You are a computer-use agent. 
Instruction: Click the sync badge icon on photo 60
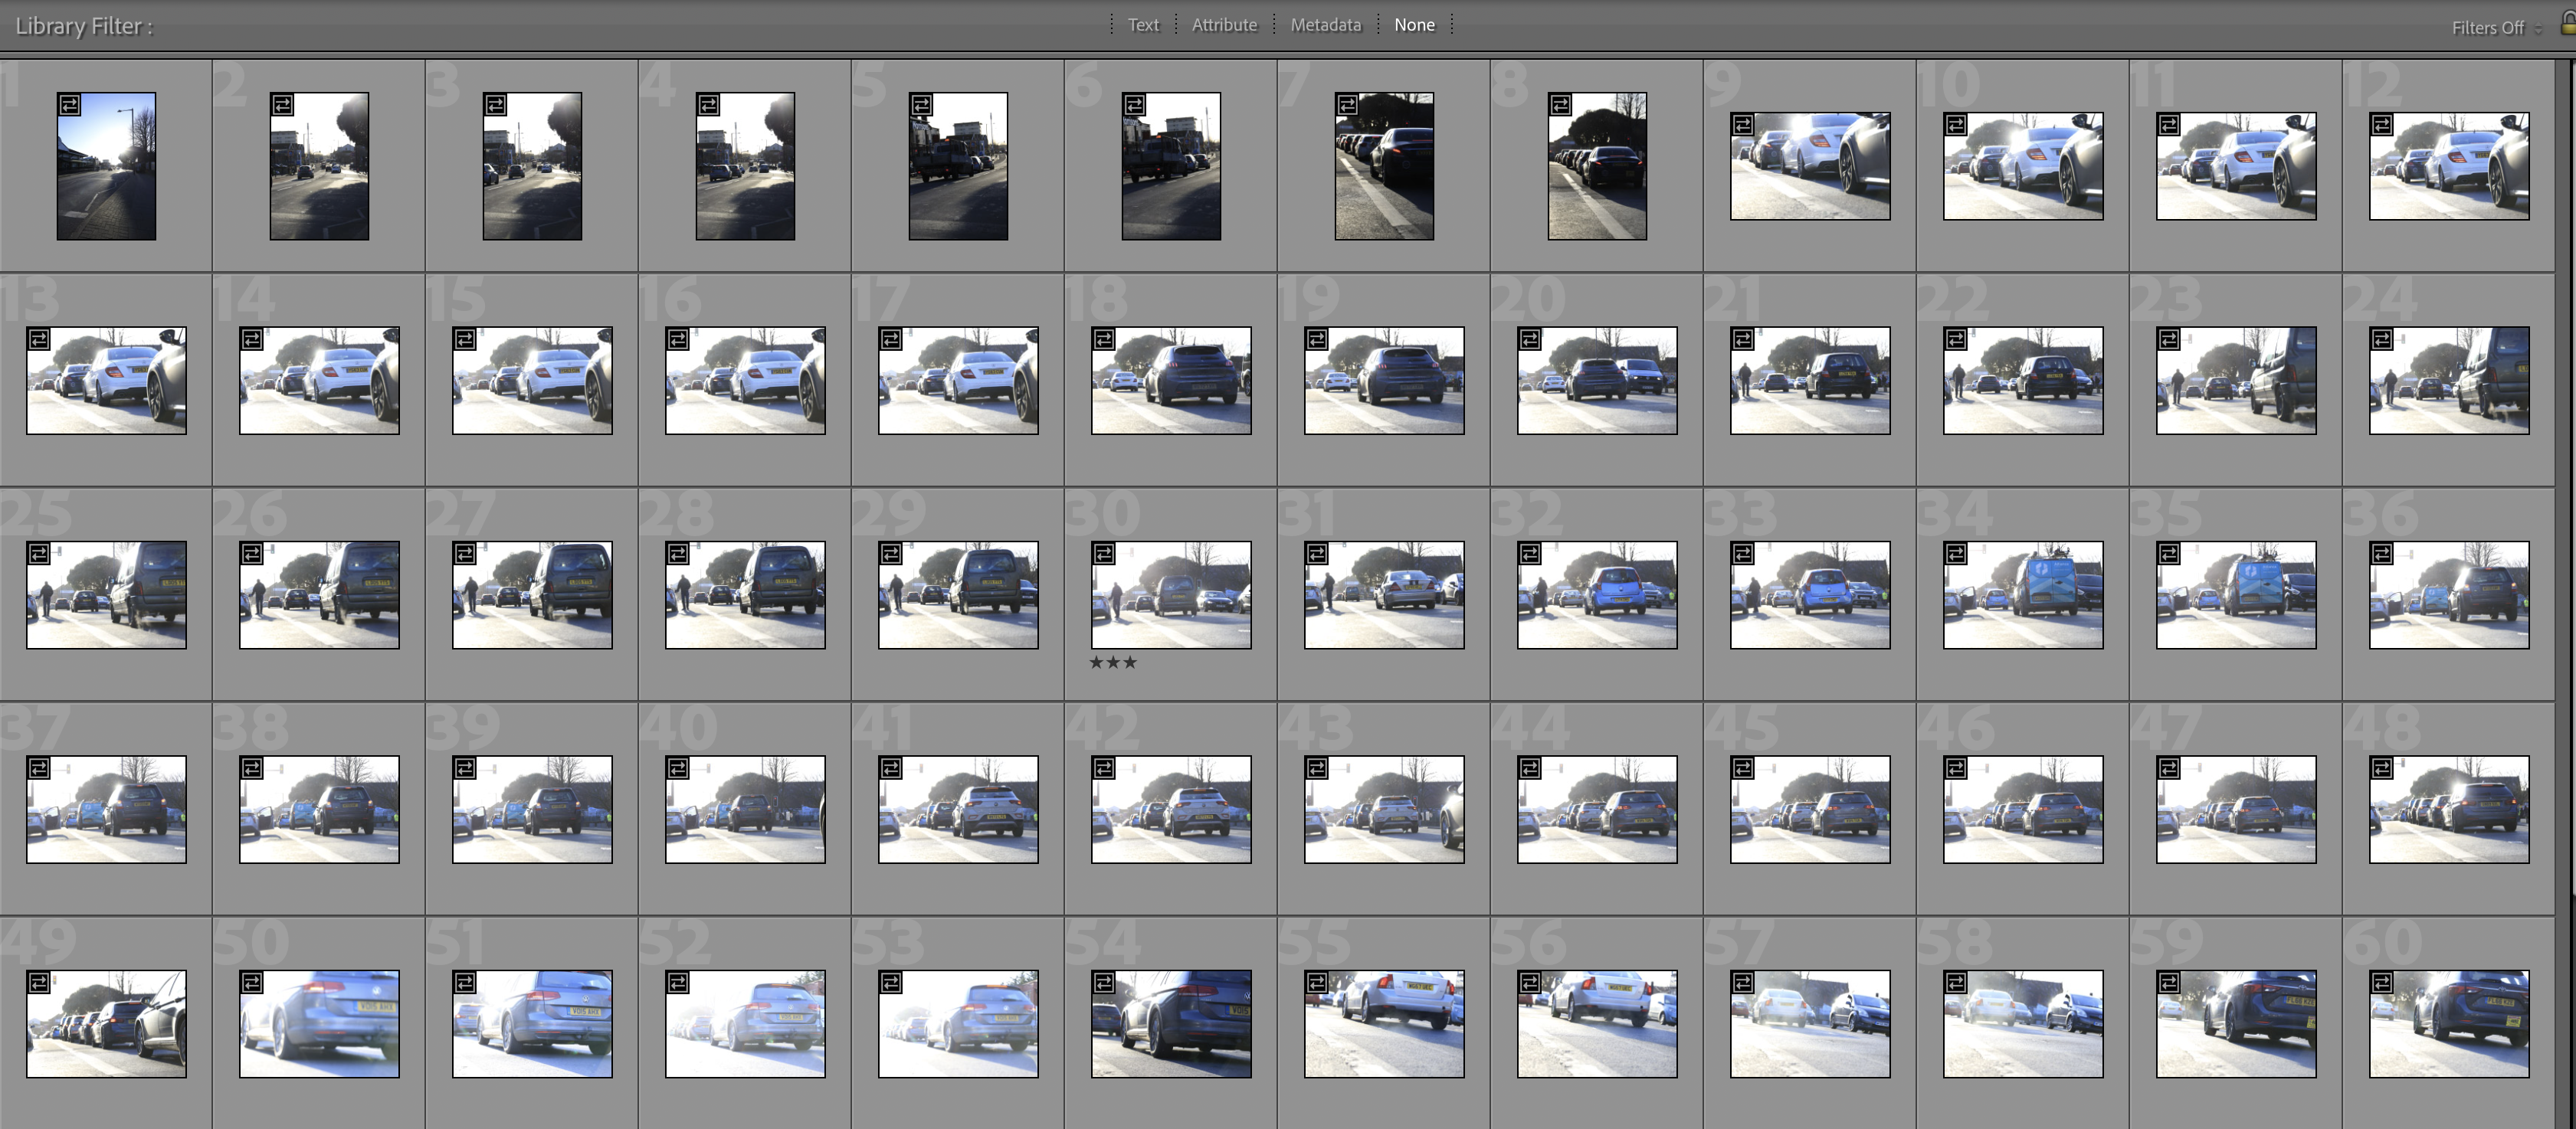(2381, 982)
